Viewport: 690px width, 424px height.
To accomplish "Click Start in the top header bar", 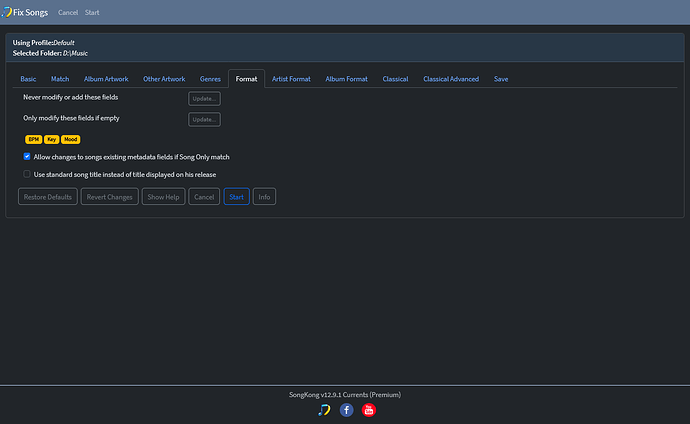I will [x=92, y=13].
